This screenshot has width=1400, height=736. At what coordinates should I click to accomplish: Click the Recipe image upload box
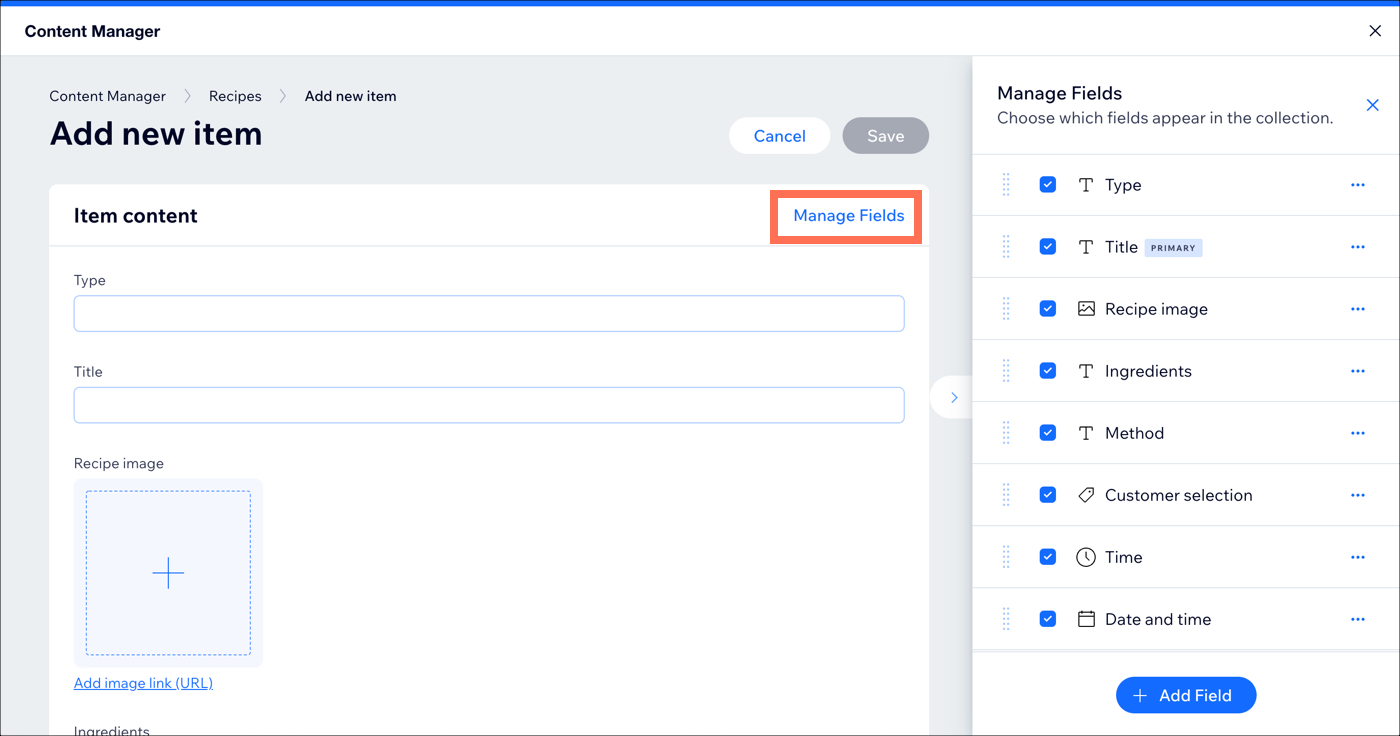tap(168, 573)
